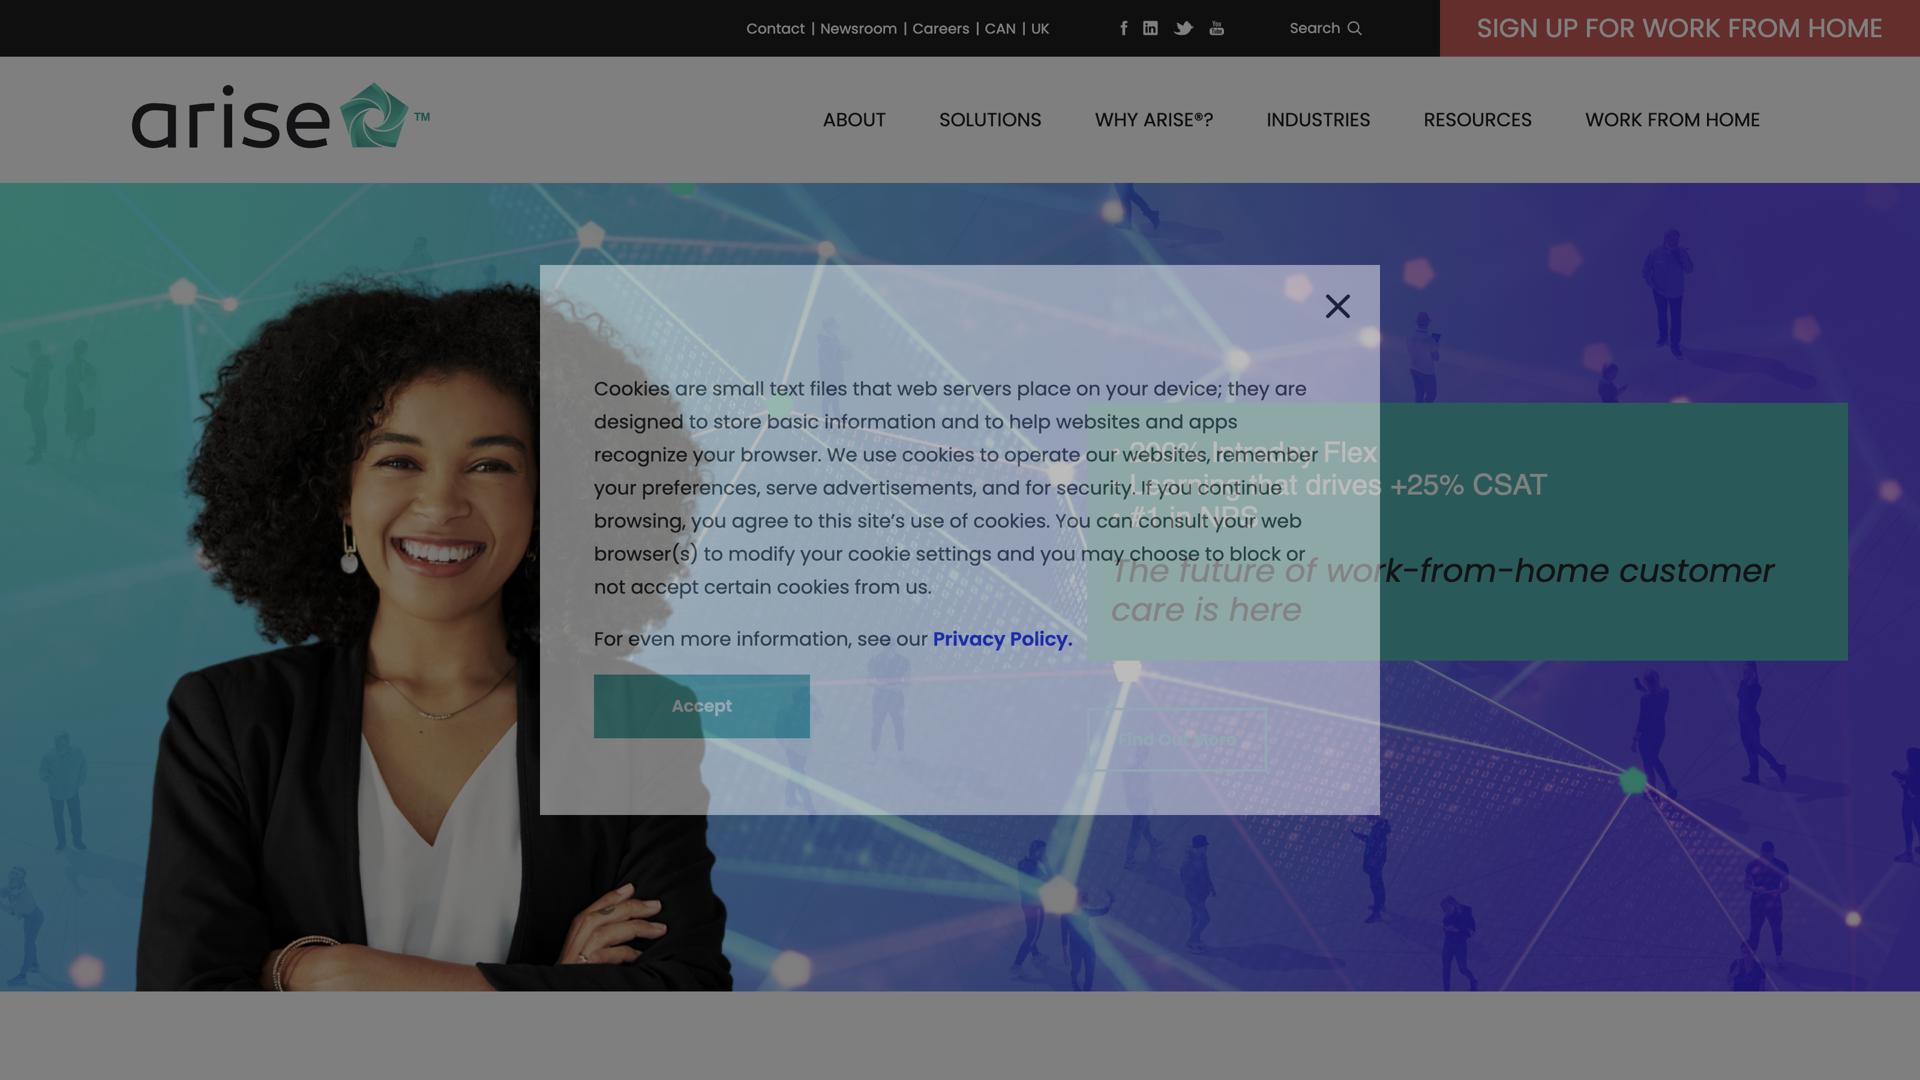This screenshot has height=1080, width=1920.
Task: Open the Privacy Policy link
Action: (1001, 639)
